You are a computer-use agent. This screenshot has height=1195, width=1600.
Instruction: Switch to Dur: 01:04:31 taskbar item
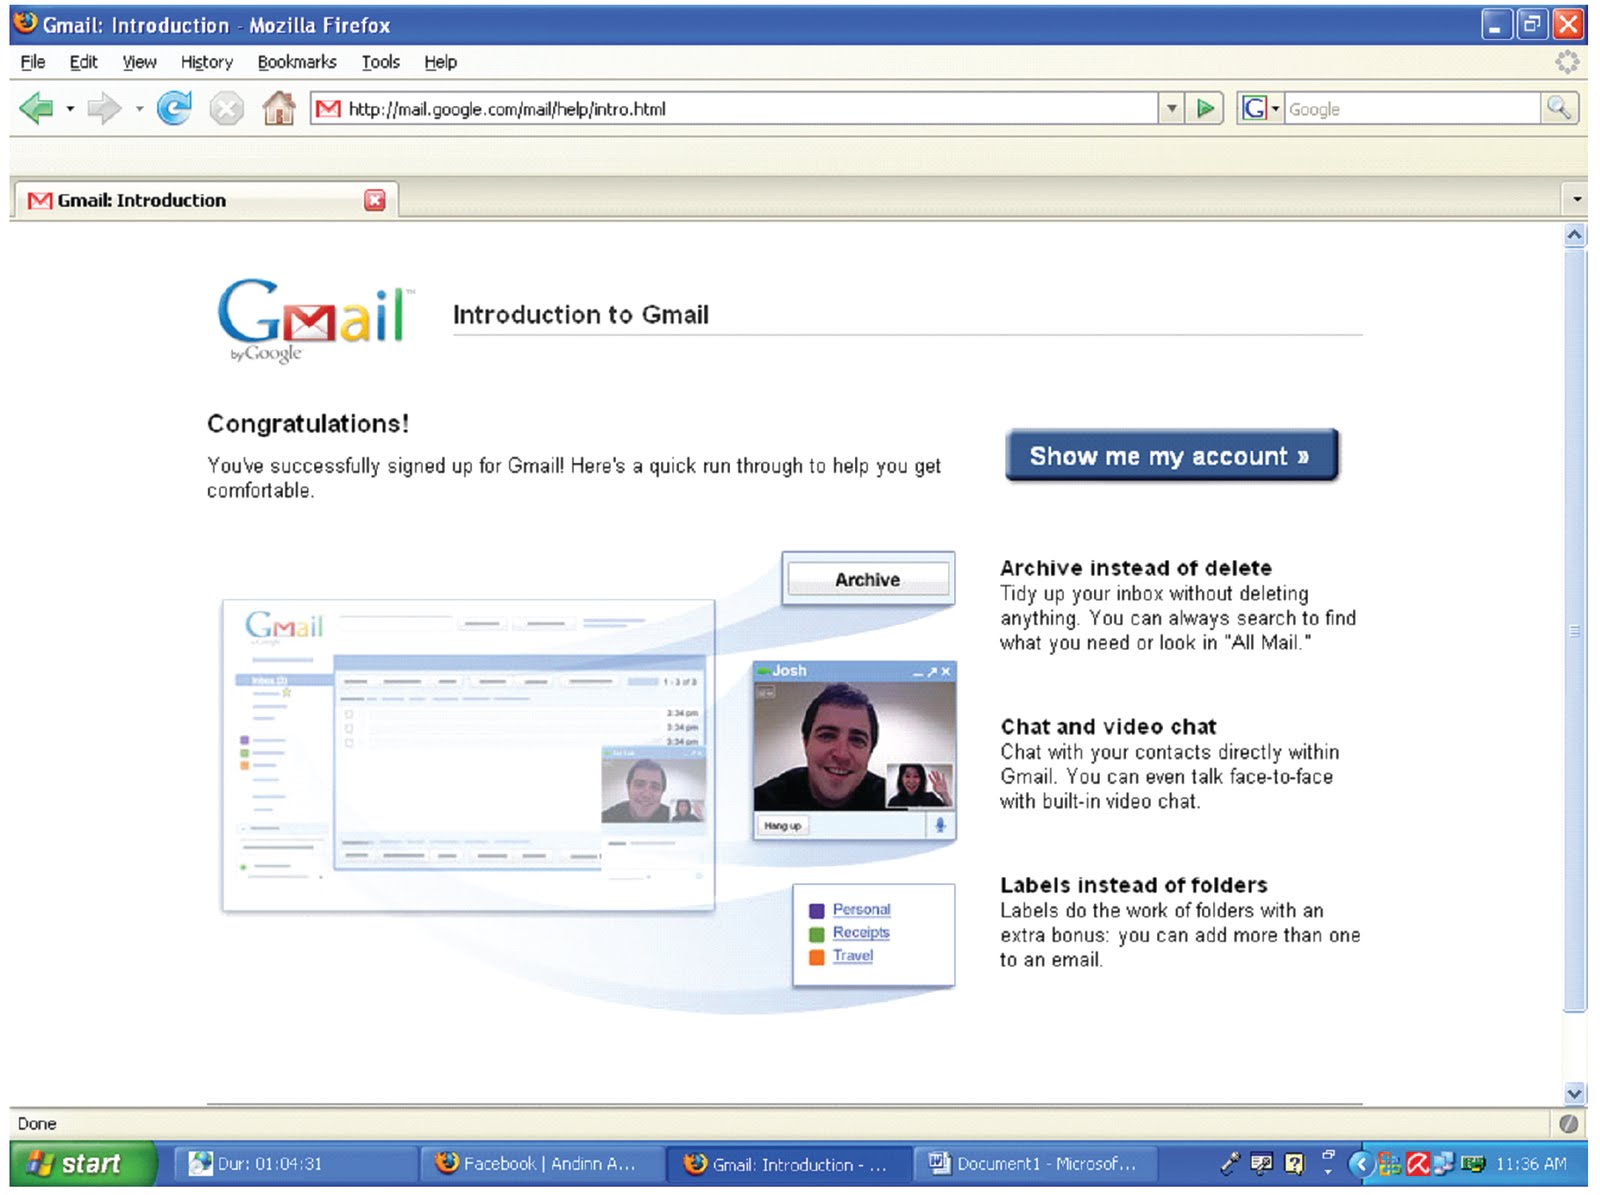pos(295,1163)
